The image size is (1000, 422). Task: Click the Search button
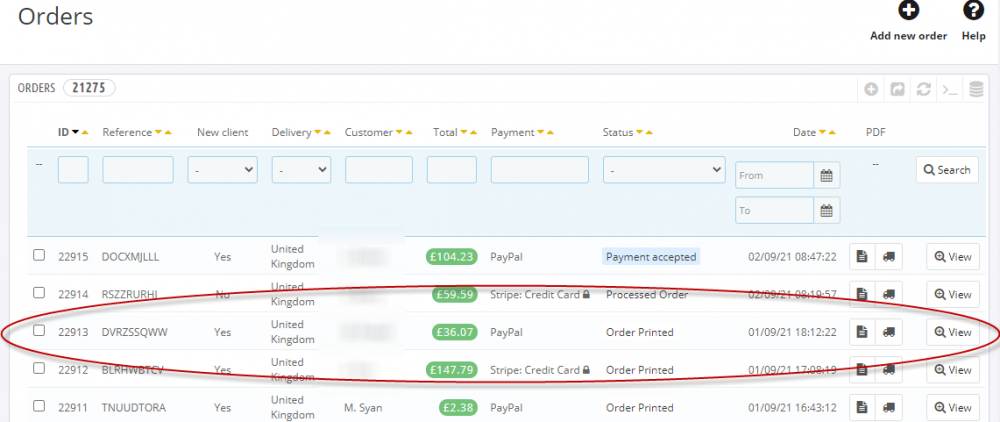coord(946,170)
